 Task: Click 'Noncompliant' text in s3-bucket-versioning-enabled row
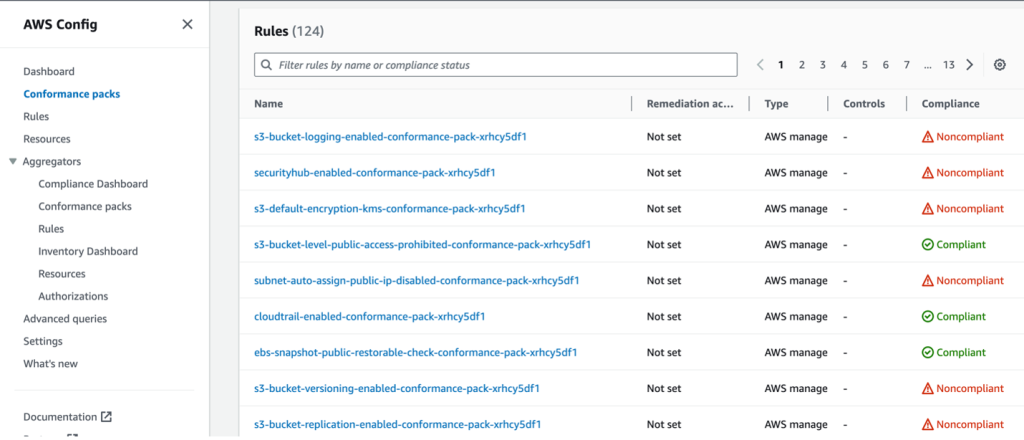pos(970,388)
